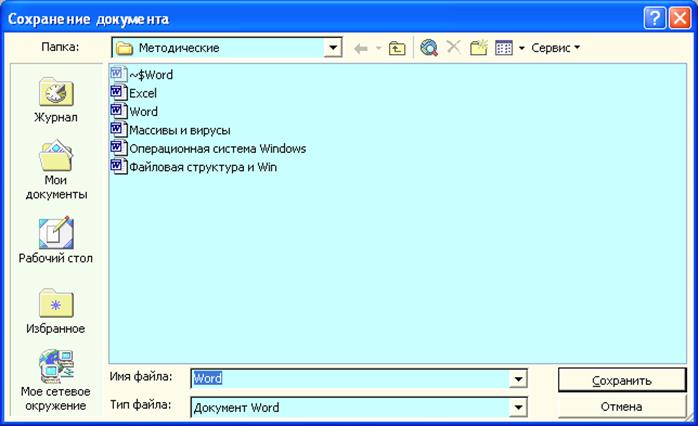This screenshot has width=698, height=426.
Task: Click the Отмена button
Action: click(621, 406)
